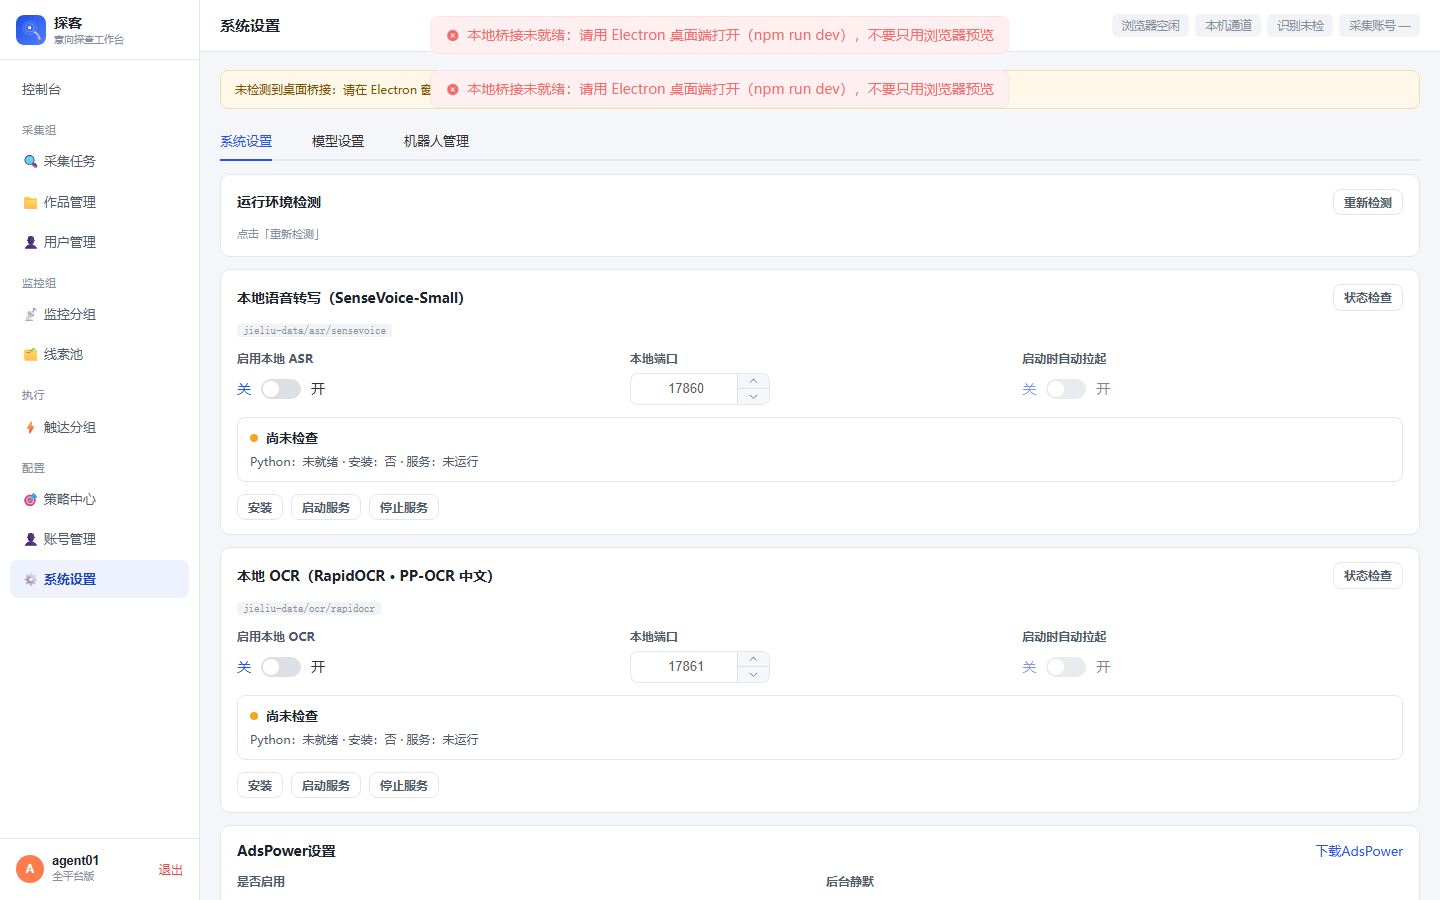Click the target icon beside 策略中心
This screenshot has height=900, width=1440.
31,499
